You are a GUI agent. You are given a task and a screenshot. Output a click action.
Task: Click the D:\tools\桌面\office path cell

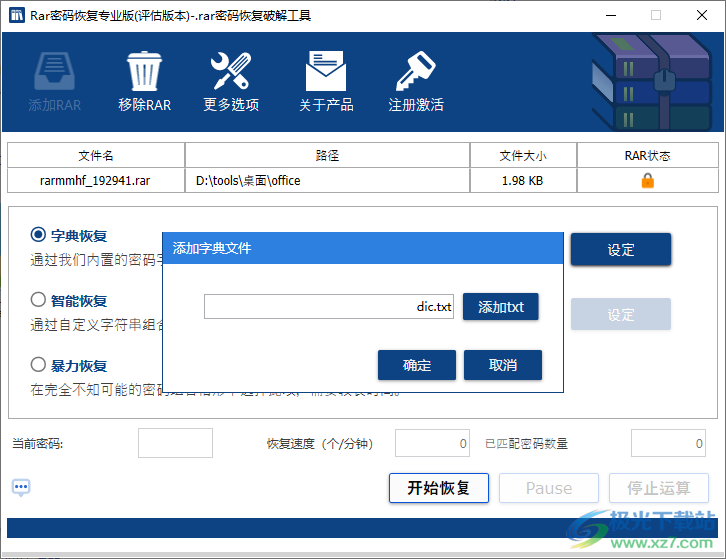pyautogui.click(x=327, y=181)
